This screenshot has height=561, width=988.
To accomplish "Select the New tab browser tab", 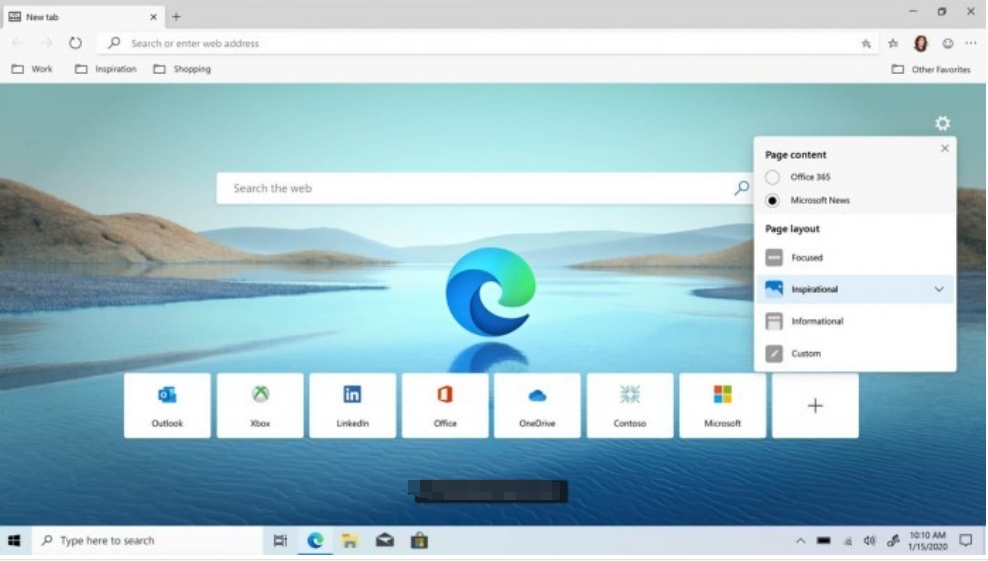I will (82, 17).
